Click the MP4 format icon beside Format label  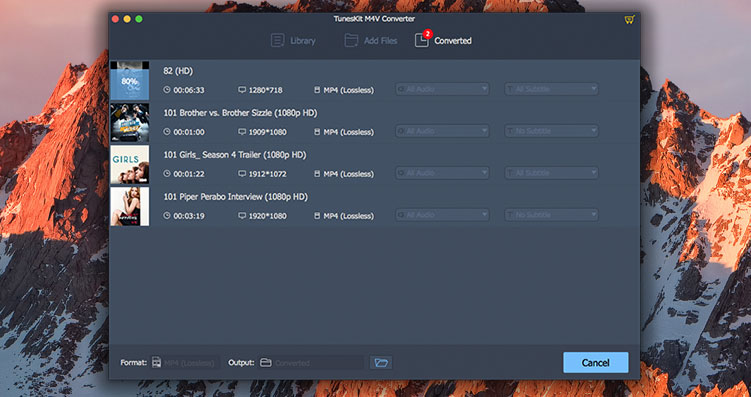[x=156, y=363]
